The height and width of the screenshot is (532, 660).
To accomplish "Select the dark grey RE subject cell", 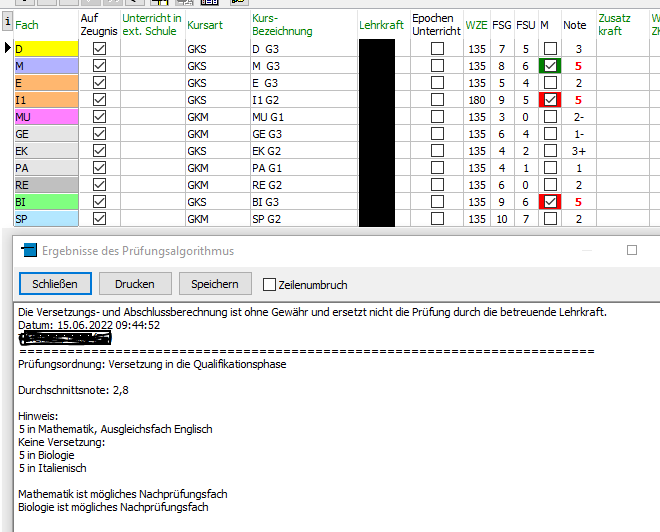I will click(x=46, y=185).
